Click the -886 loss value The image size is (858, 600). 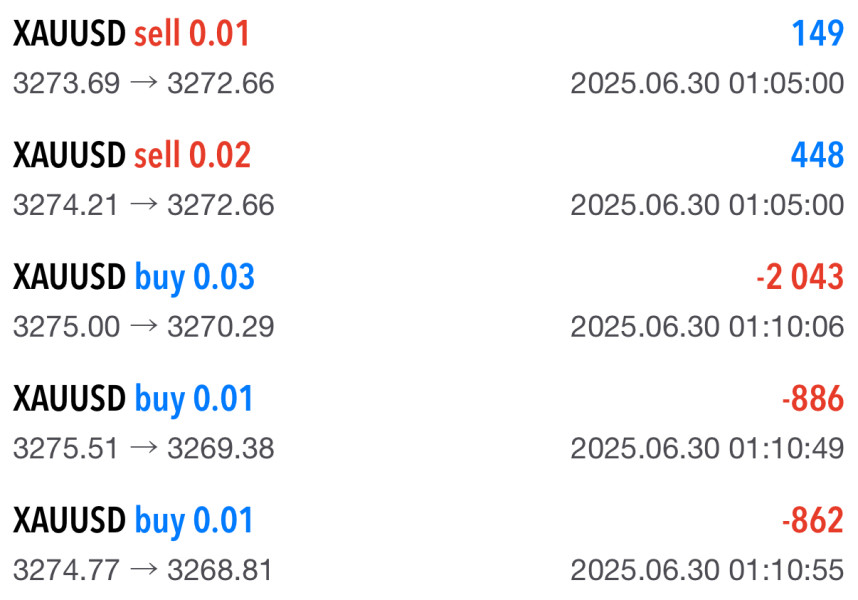[812, 400]
